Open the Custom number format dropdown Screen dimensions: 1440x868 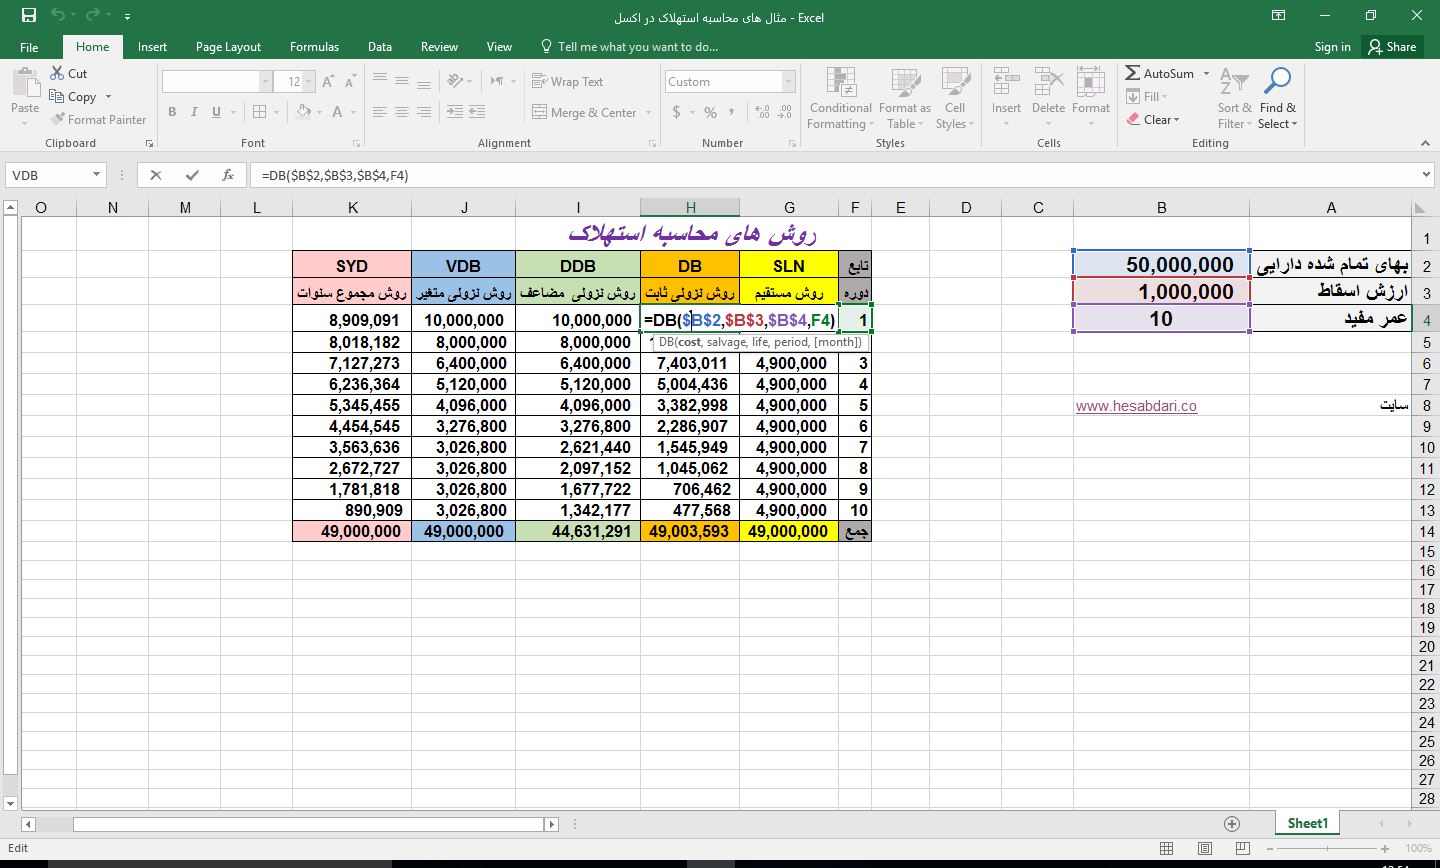click(788, 82)
